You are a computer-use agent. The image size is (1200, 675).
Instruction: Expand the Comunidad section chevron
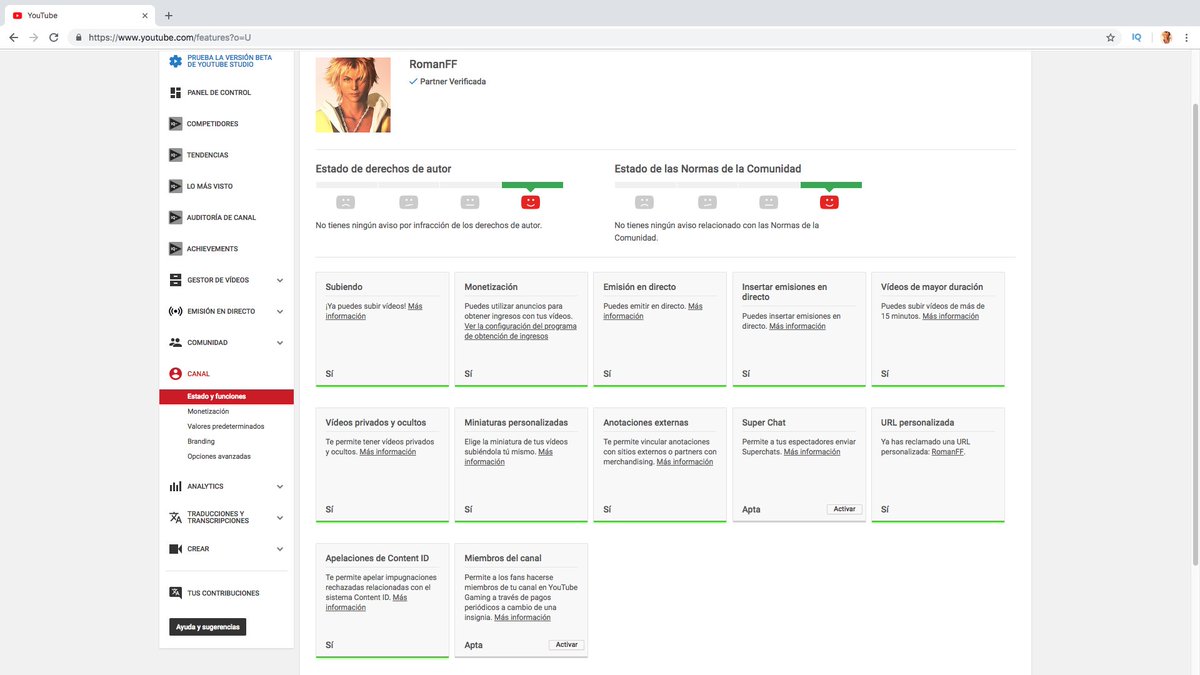coord(280,342)
